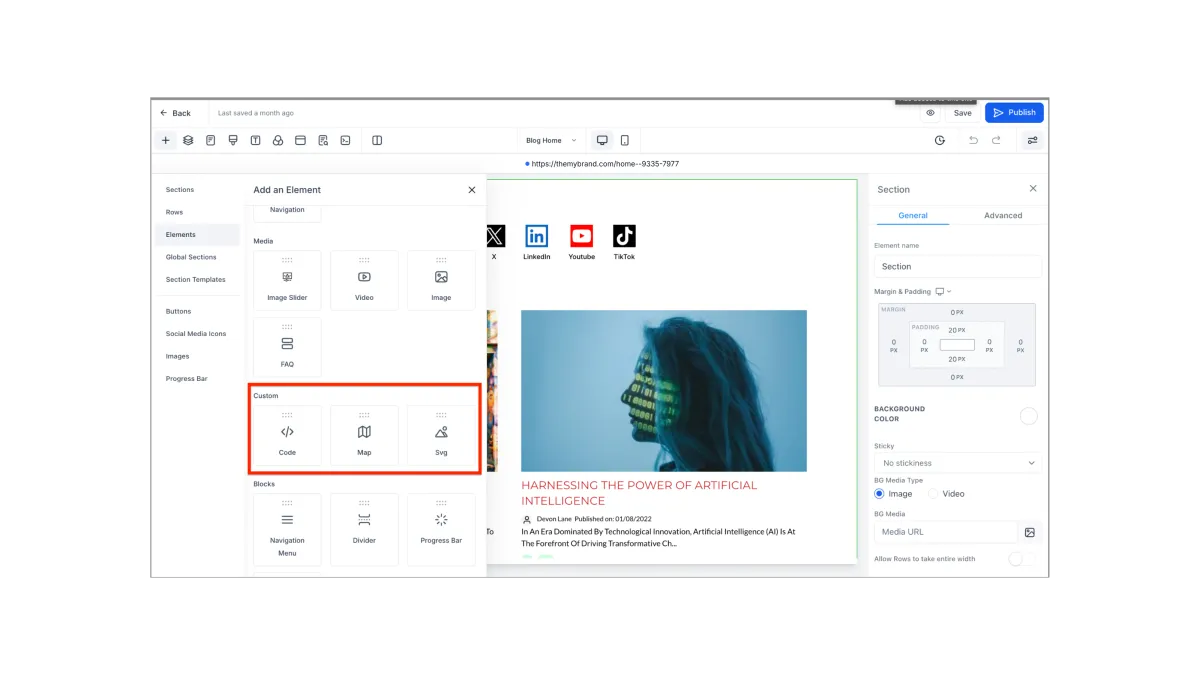Select Sections in left sidebar
Image resolution: width=1200 pixels, height=675 pixels.
coord(180,190)
